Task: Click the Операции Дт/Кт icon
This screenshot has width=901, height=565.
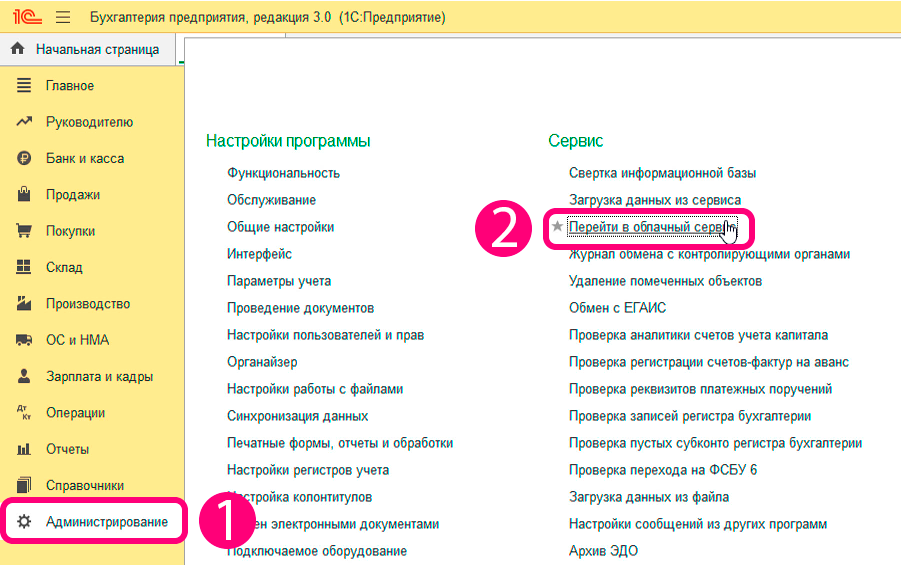Action: (x=24, y=413)
